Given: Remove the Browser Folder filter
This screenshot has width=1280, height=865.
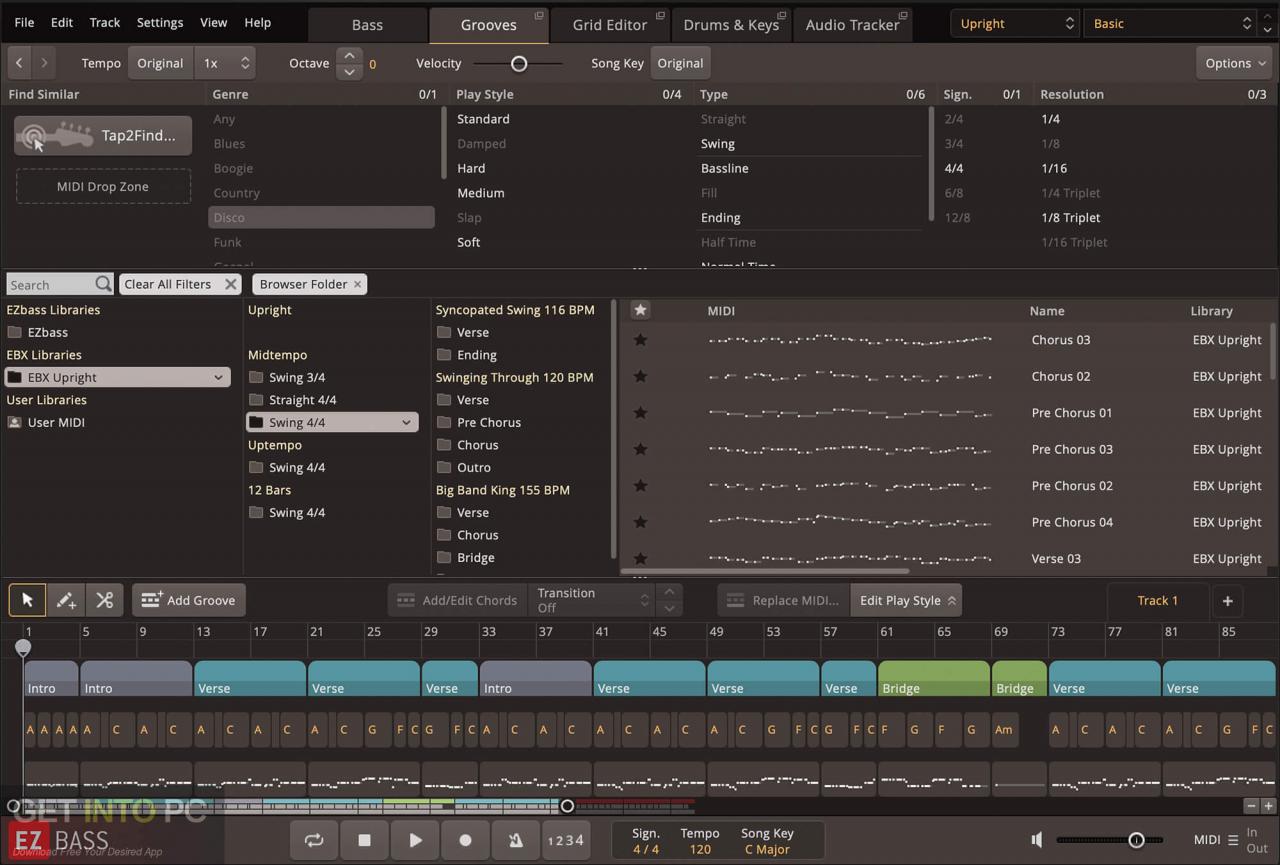Looking at the screenshot, I should coord(357,284).
